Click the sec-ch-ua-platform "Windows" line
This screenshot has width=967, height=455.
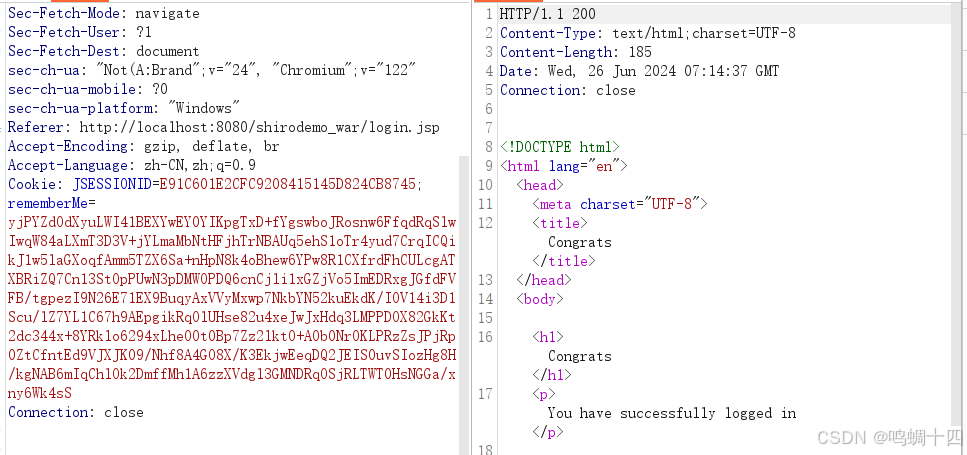(124, 109)
